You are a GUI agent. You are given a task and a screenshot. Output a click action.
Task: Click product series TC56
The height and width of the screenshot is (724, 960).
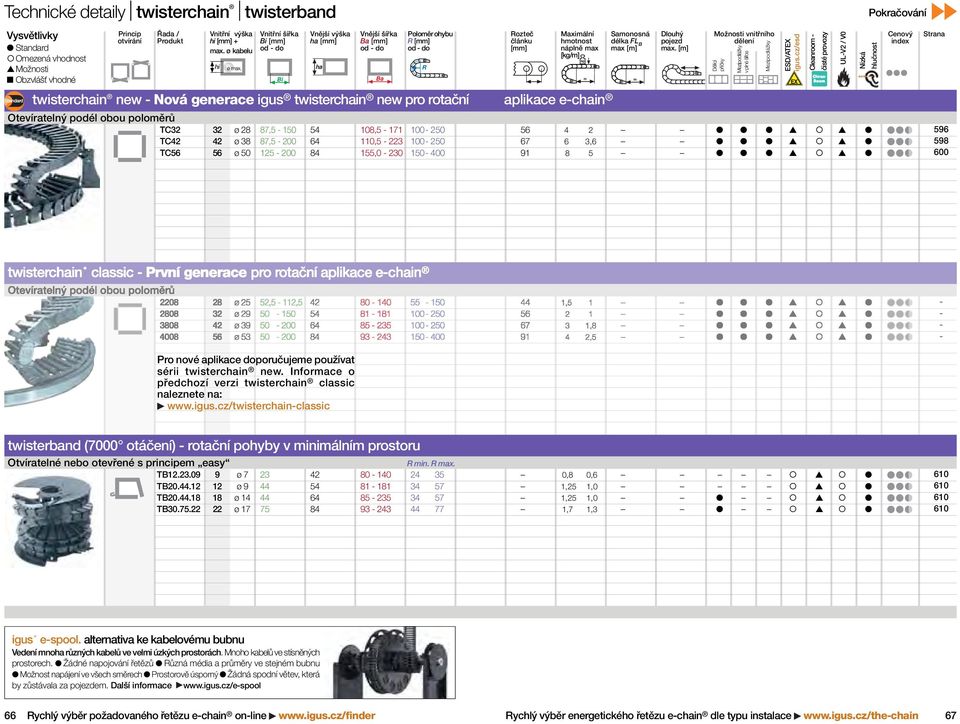[x=170, y=153]
